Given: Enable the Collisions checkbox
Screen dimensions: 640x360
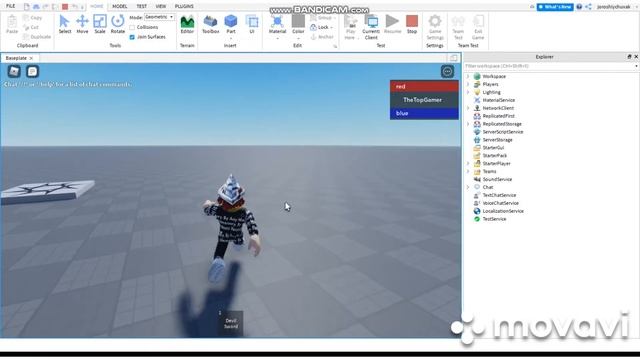Looking at the screenshot, I should (132, 27).
